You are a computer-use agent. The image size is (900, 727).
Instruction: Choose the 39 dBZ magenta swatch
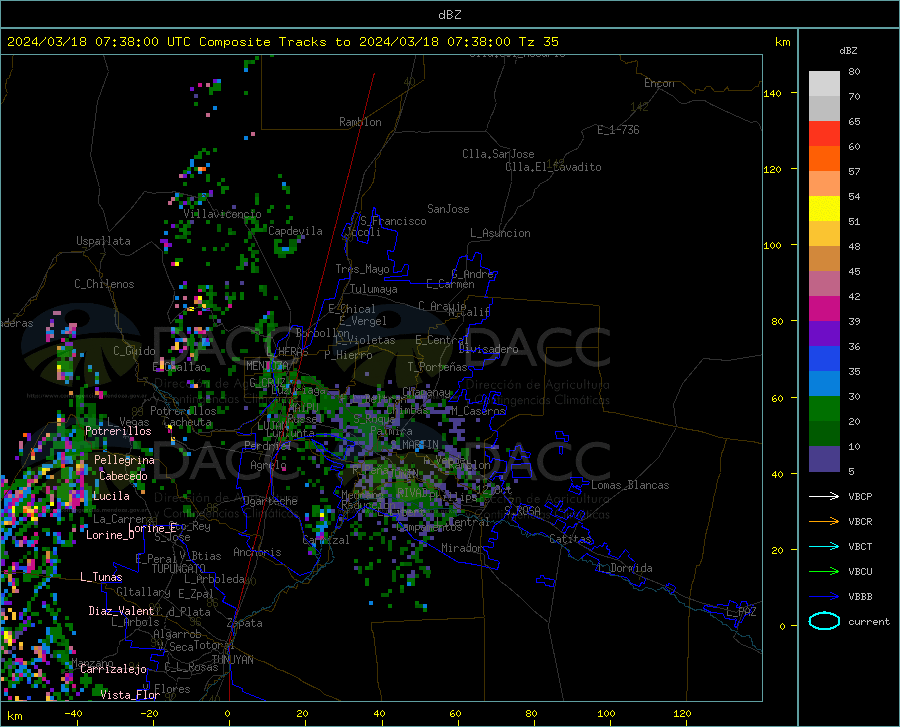824,309
